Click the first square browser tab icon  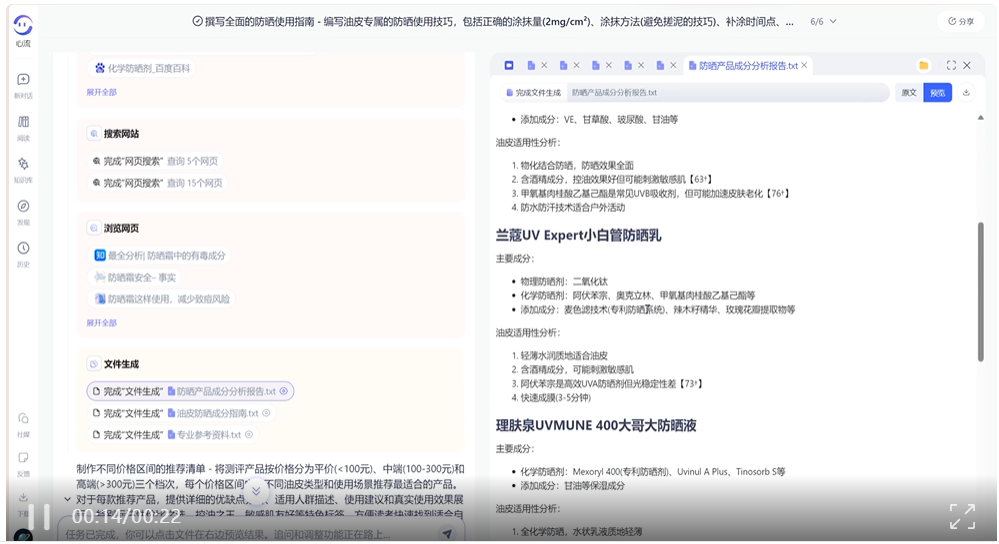point(508,66)
